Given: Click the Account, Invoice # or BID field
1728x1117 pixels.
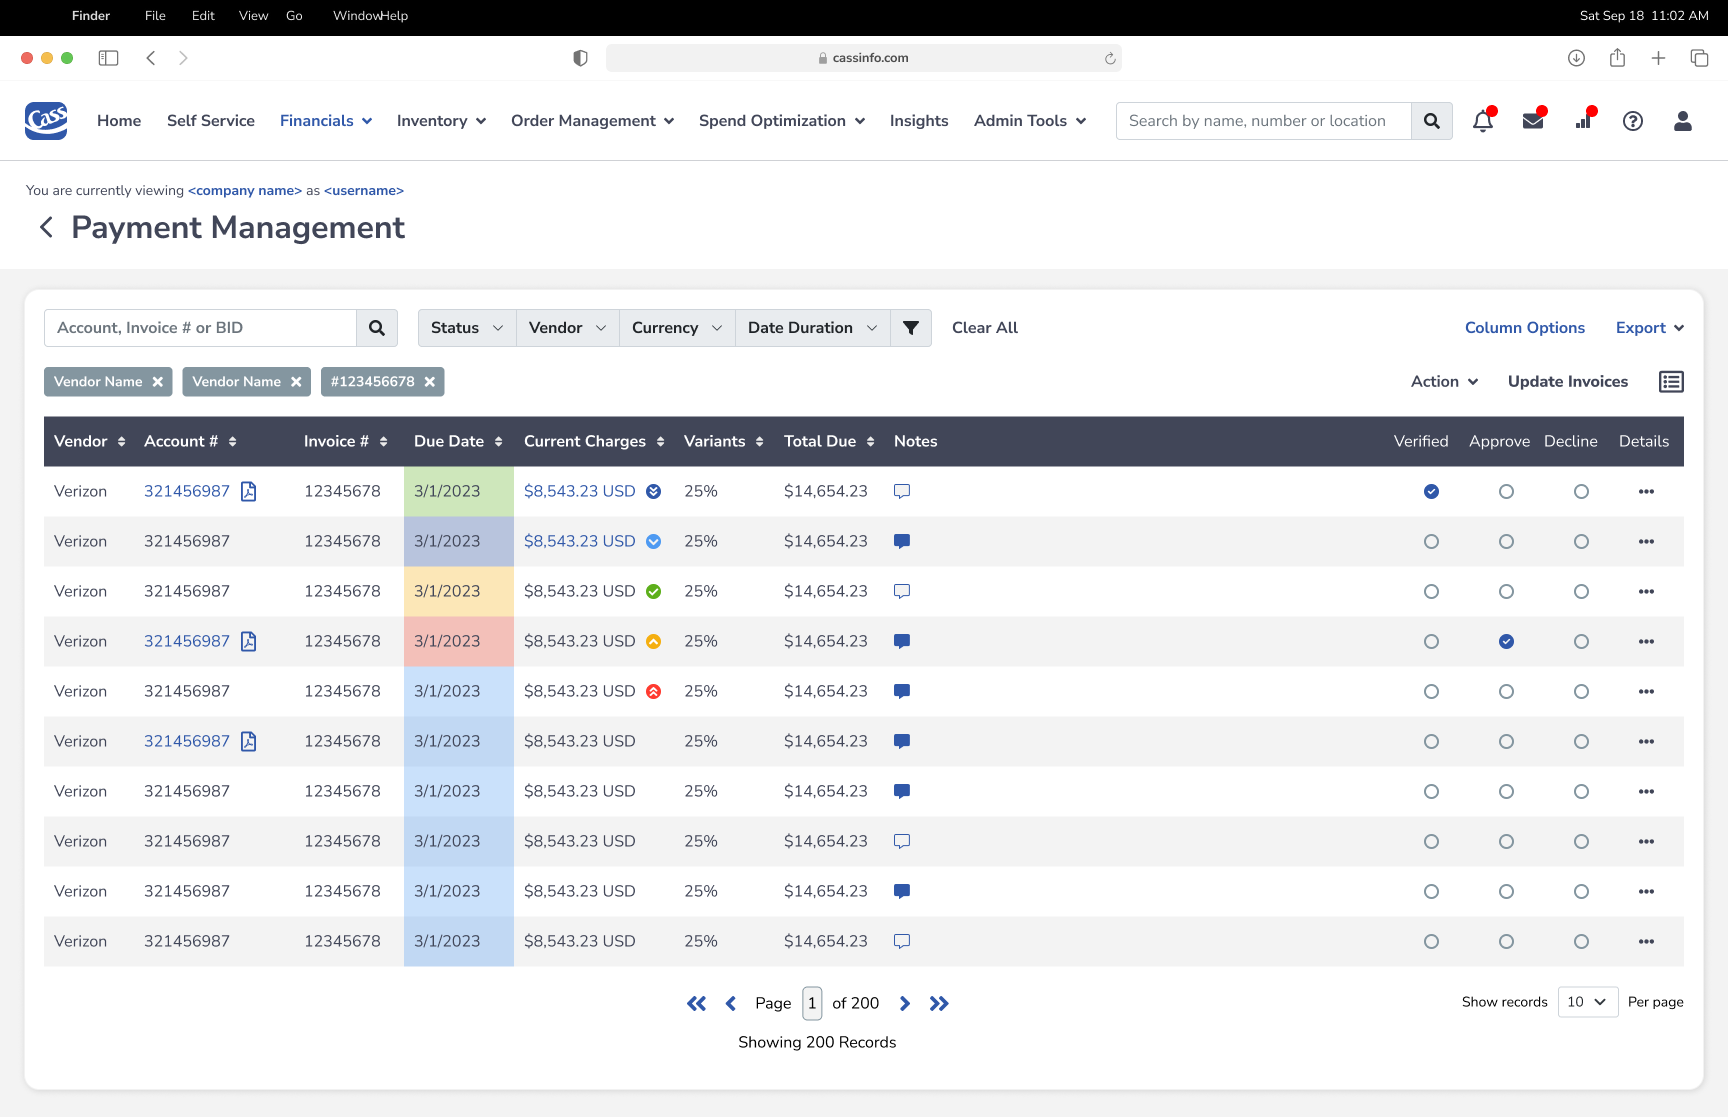Looking at the screenshot, I should point(201,328).
